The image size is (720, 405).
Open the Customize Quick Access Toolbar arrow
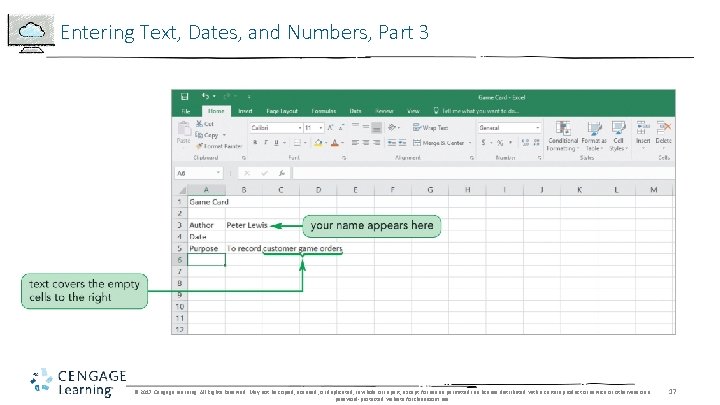click(249, 97)
